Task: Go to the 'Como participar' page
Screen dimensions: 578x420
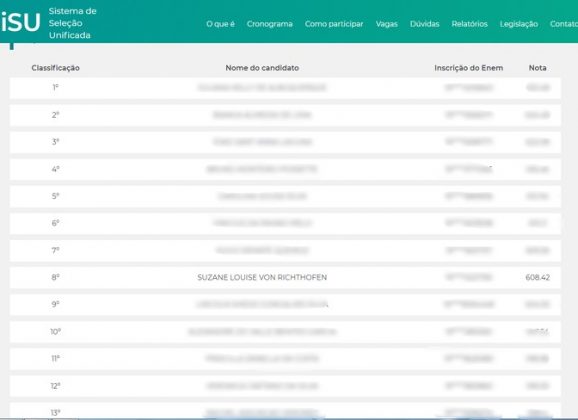Action: (x=334, y=24)
